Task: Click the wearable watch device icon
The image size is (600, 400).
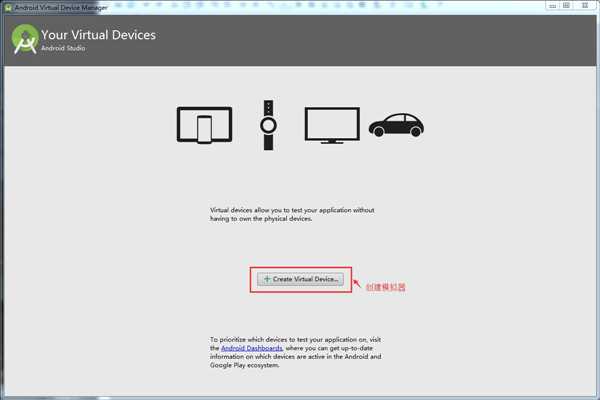Action: click(269, 125)
